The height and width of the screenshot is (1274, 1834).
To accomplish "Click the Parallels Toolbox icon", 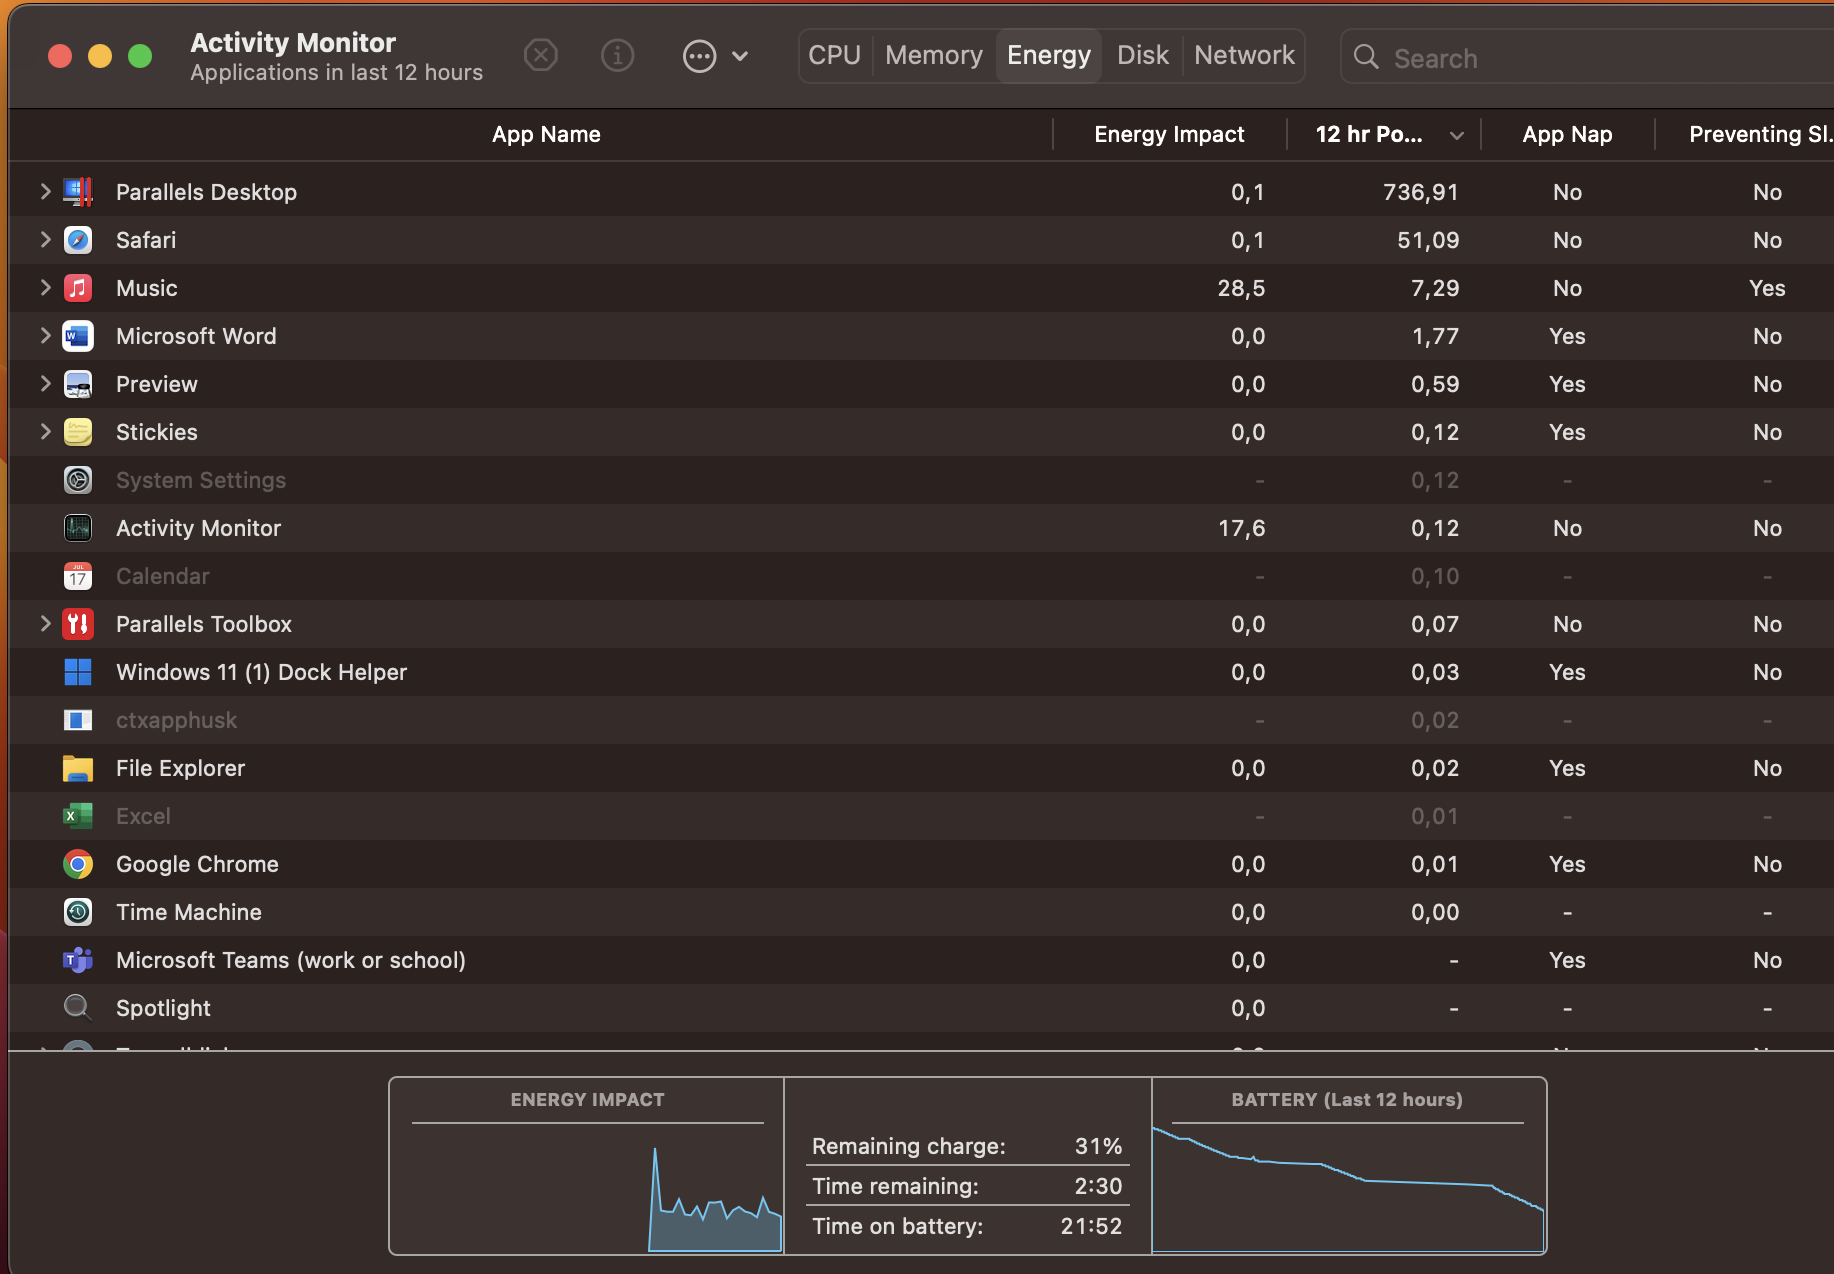I will 78,624.
